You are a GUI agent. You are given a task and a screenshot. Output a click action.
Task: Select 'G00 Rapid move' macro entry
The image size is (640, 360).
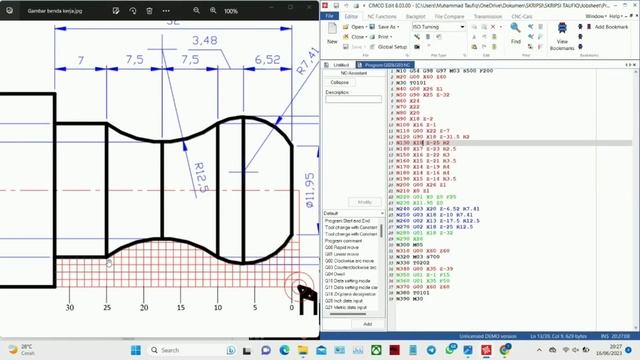click(342, 247)
